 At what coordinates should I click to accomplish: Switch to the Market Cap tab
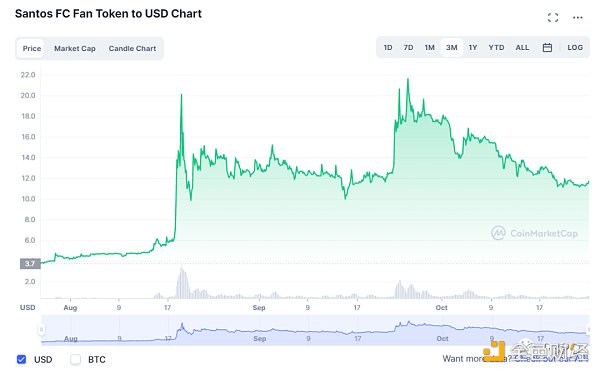pyautogui.click(x=75, y=49)
